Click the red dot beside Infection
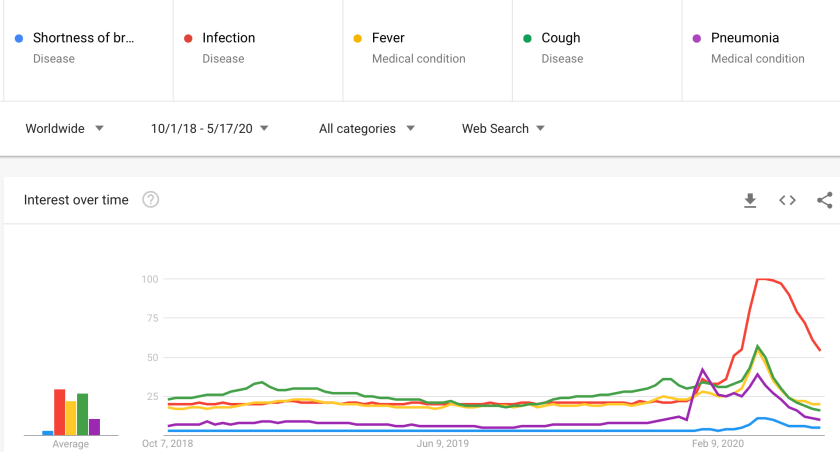The image size is (840, 452). pyautogui.click(x=188, y=39)
